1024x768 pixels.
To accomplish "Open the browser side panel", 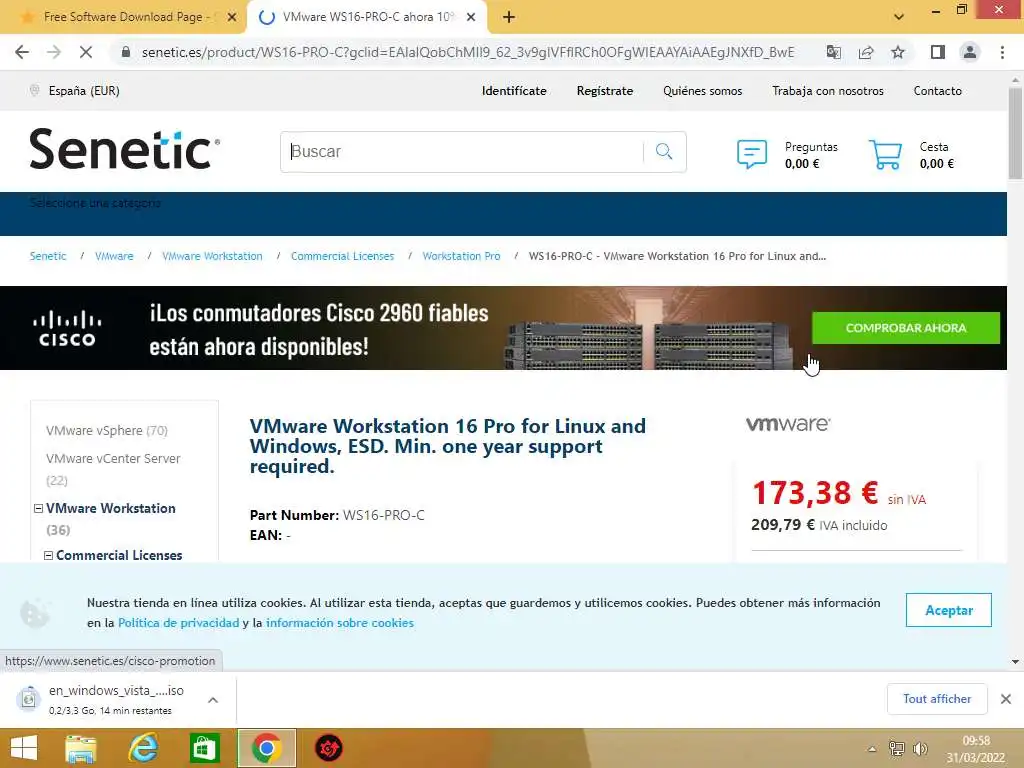I will tap(938, 52).
